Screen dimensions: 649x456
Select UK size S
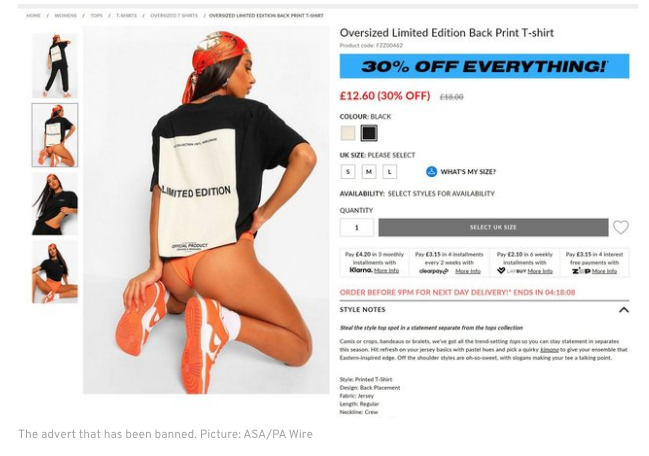click(348, 172)
